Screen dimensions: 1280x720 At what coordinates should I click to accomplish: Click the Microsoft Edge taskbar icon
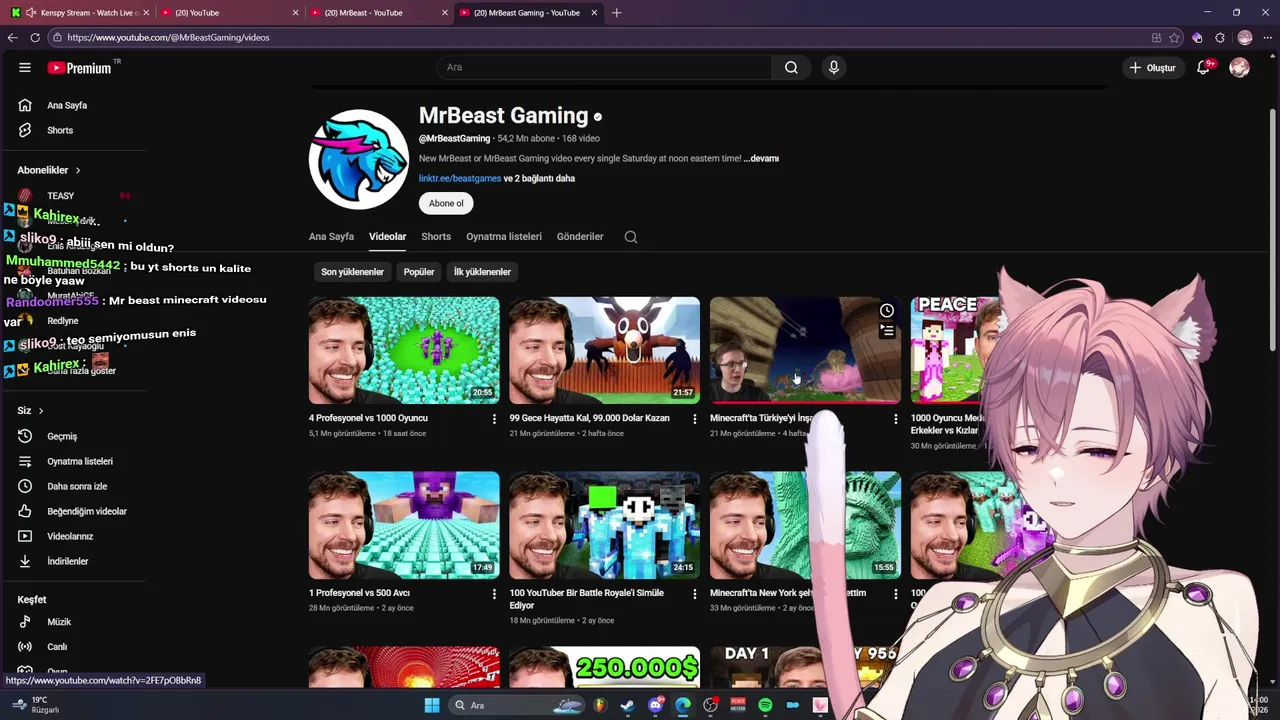(683, 705)
